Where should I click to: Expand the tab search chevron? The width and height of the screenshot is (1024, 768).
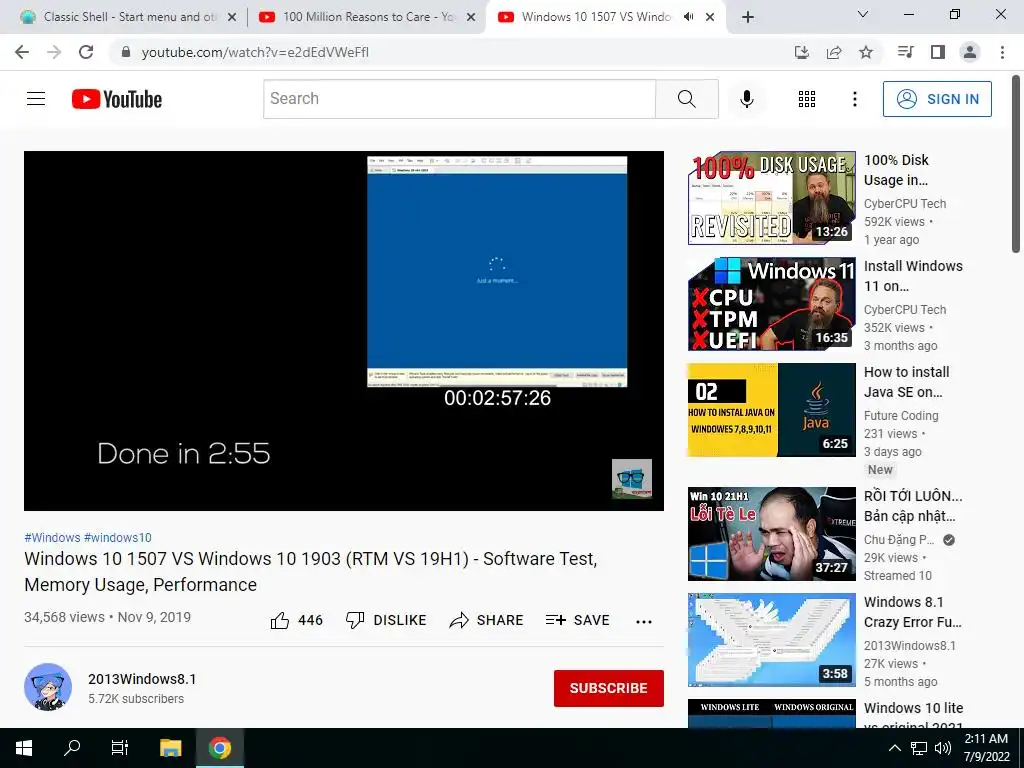click(x=863, y=14)
